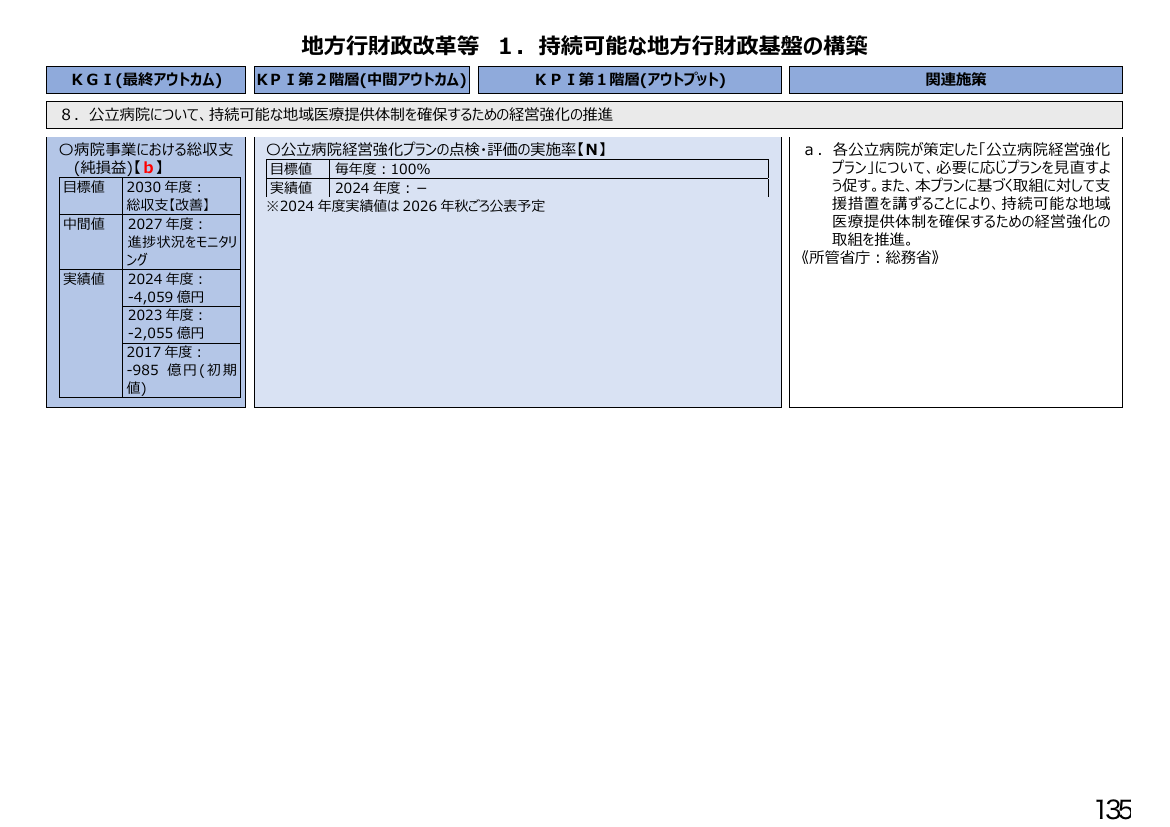Select the 関連施策 column header

[956, 80]
